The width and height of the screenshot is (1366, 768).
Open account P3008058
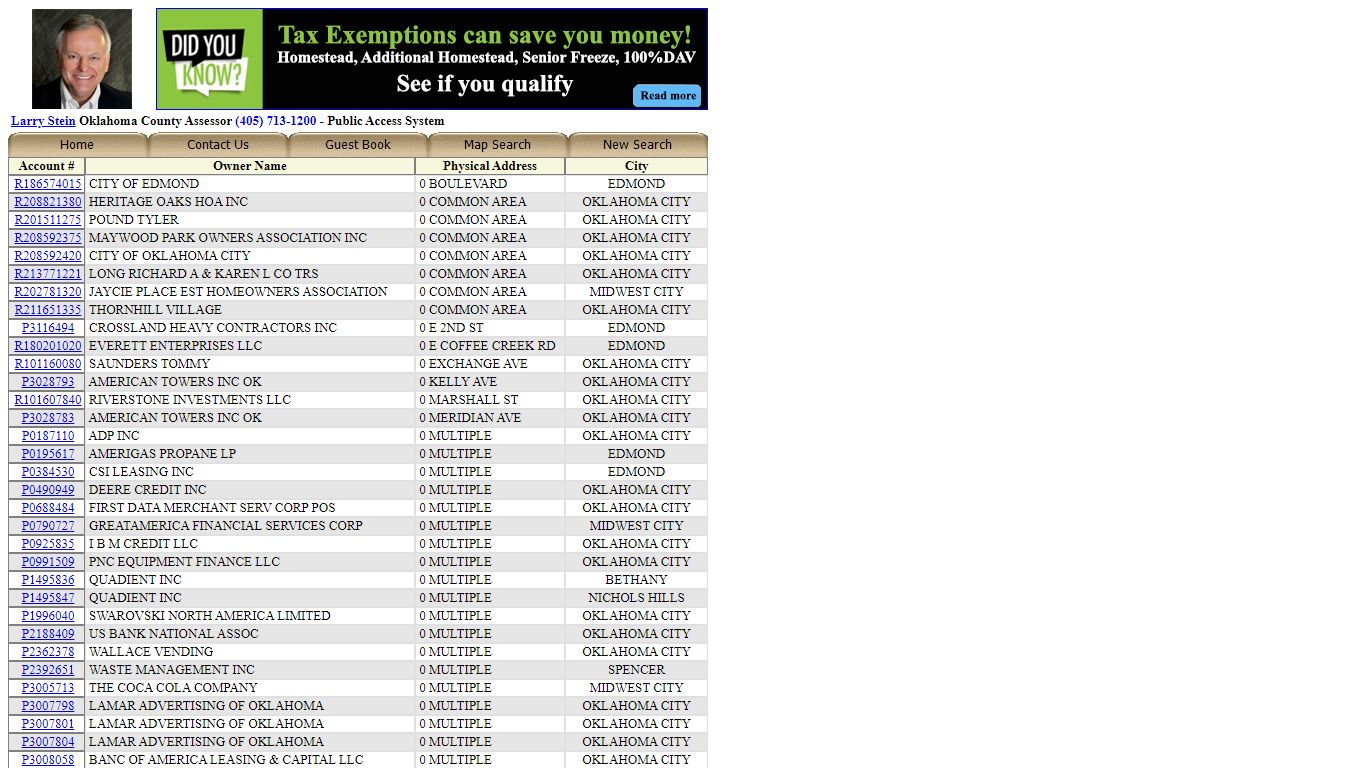click(x=48, y=760)
